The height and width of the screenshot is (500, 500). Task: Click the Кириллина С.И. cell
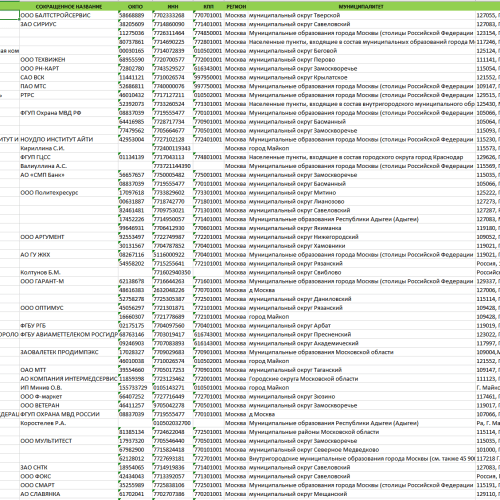pos(69,148)
